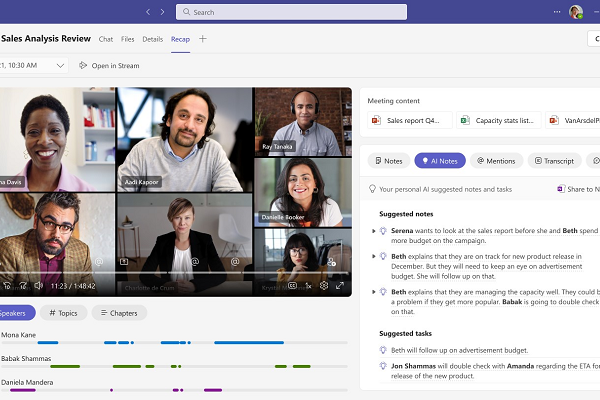Viewport: 600px width, 400px height.
Task: Switch to the Chapters view
Action: tap(119, 313)
